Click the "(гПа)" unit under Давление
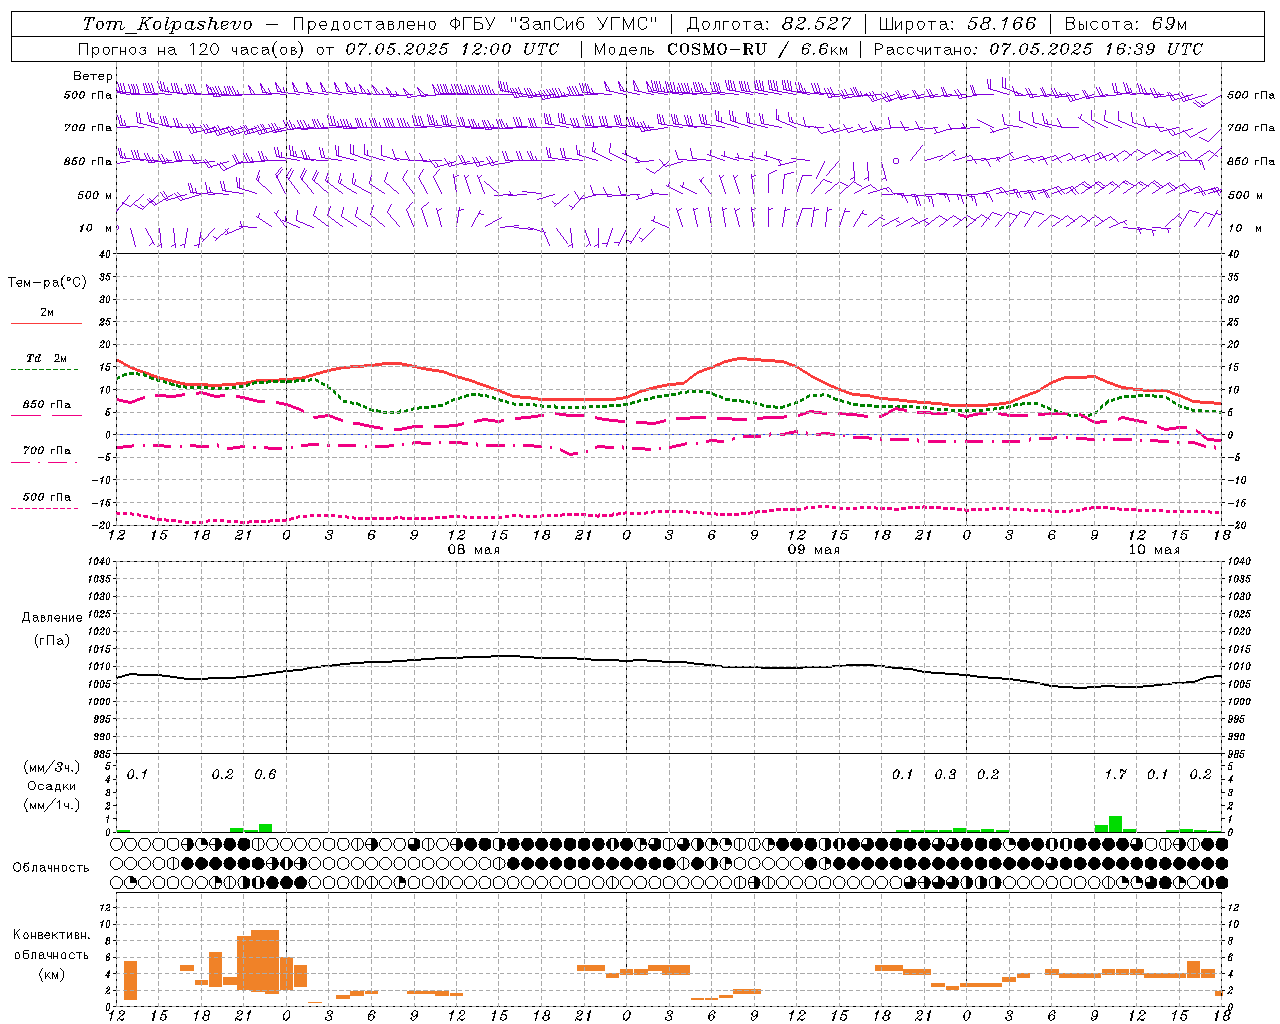The width and height of the screenshot is (1280, 1024). coord(52,640)
